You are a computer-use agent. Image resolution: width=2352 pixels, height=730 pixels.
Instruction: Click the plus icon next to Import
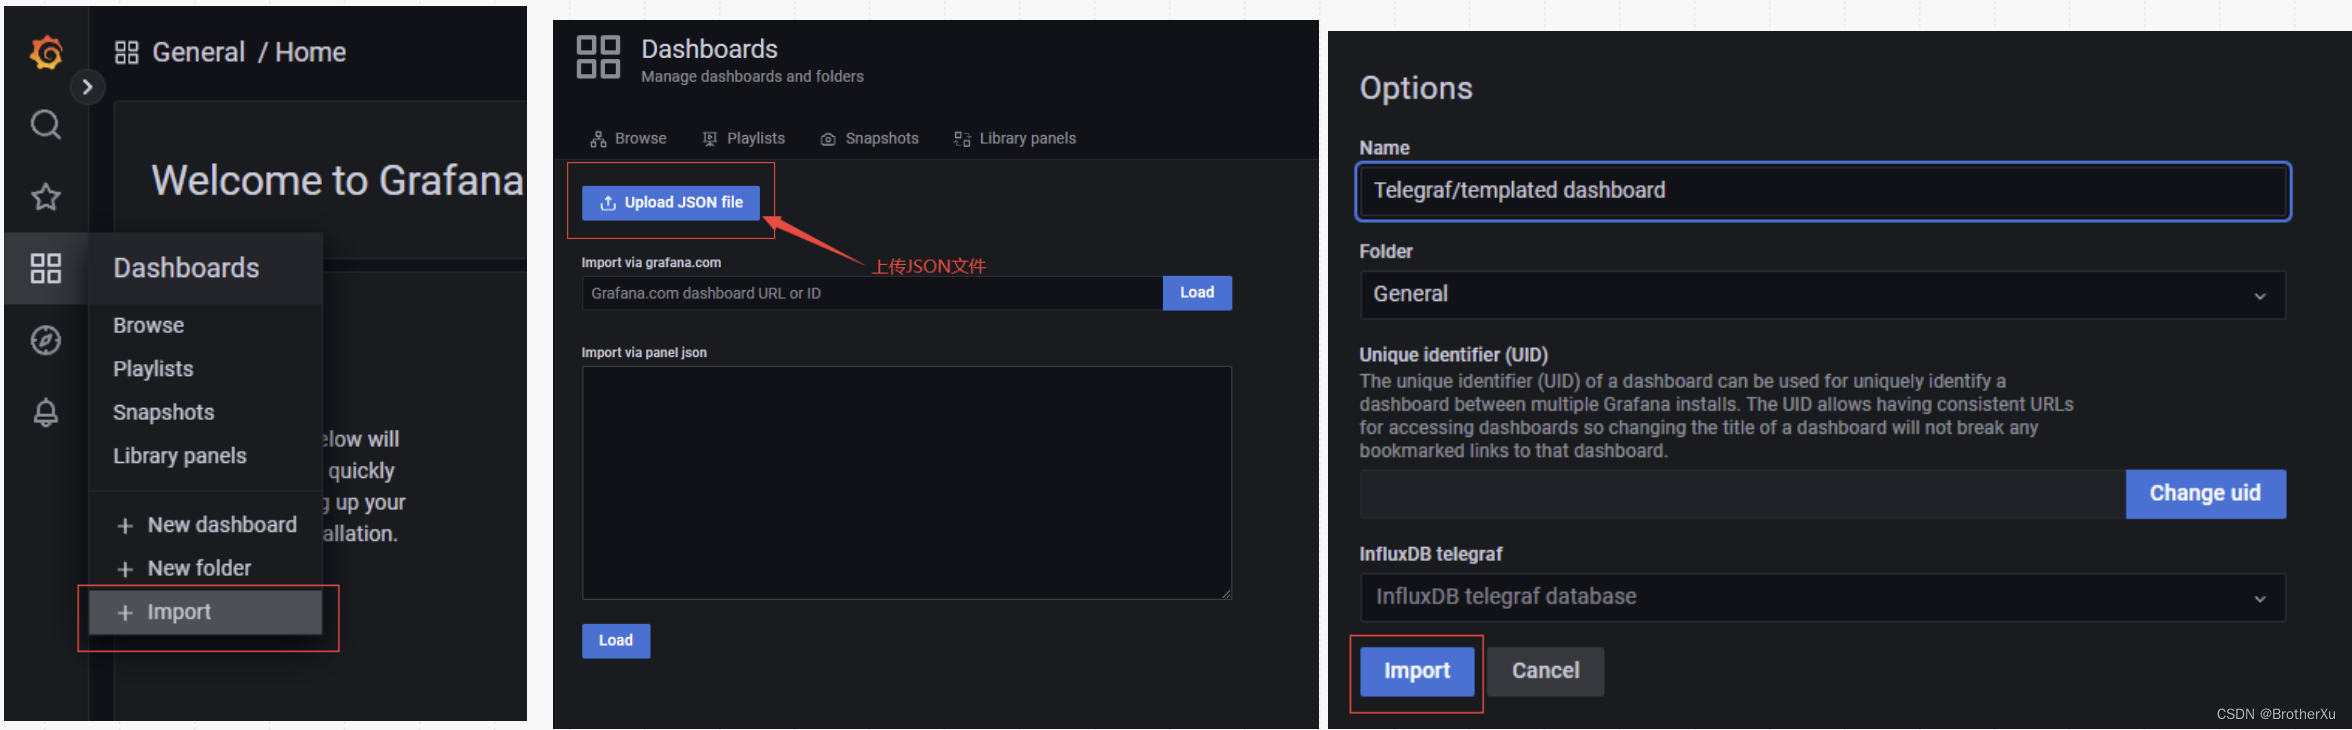(125, 613)
